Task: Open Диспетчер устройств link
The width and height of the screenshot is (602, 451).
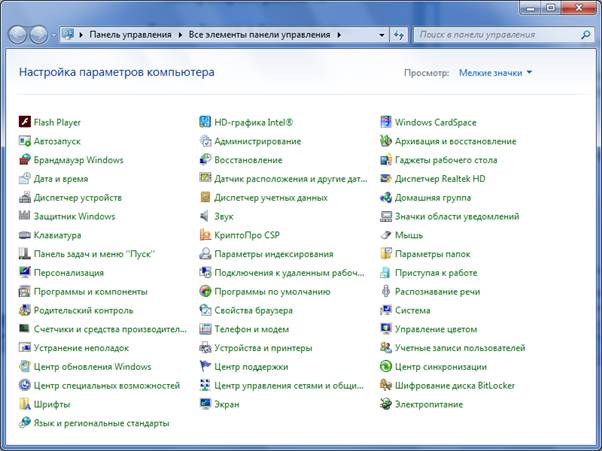Action: coord(77,198)
